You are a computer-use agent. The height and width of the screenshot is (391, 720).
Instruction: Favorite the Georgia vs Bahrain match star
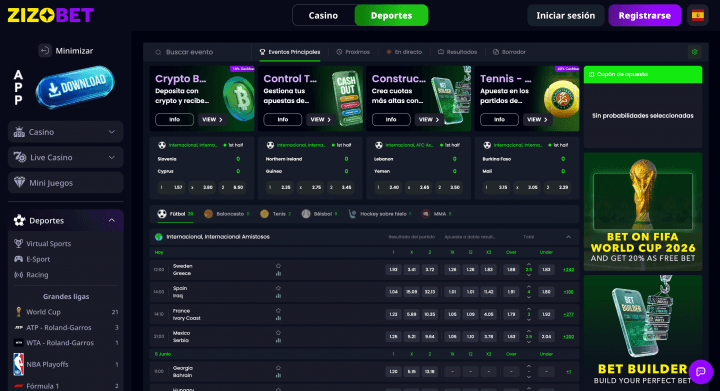coord(278,368)
